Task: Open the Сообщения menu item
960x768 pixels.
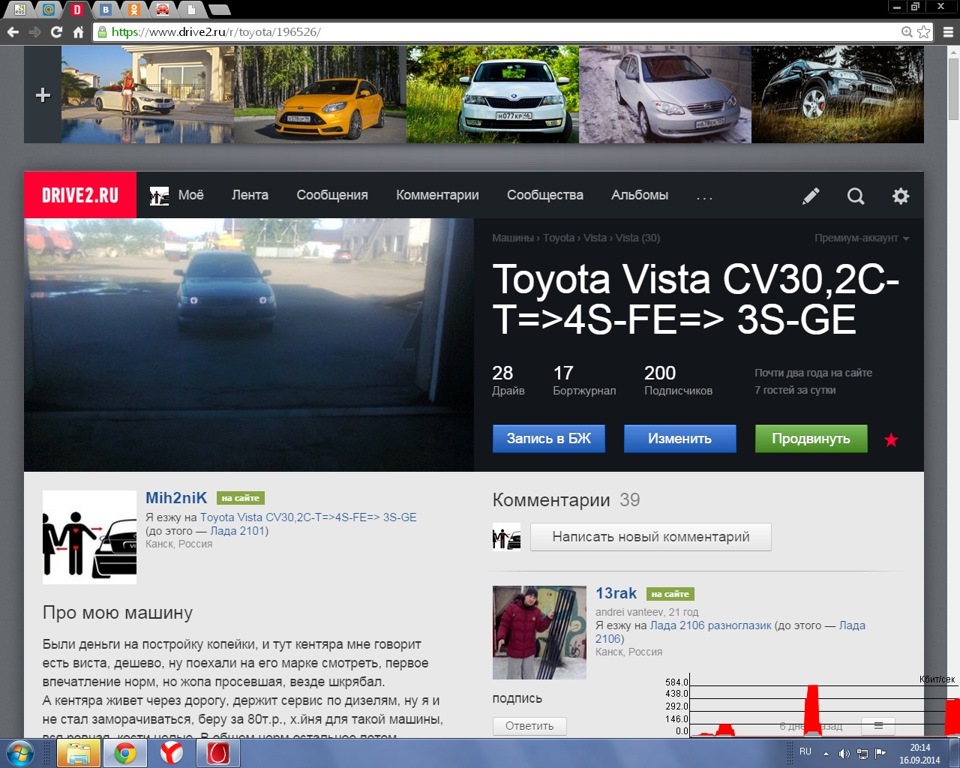Action: click(332, 195)
